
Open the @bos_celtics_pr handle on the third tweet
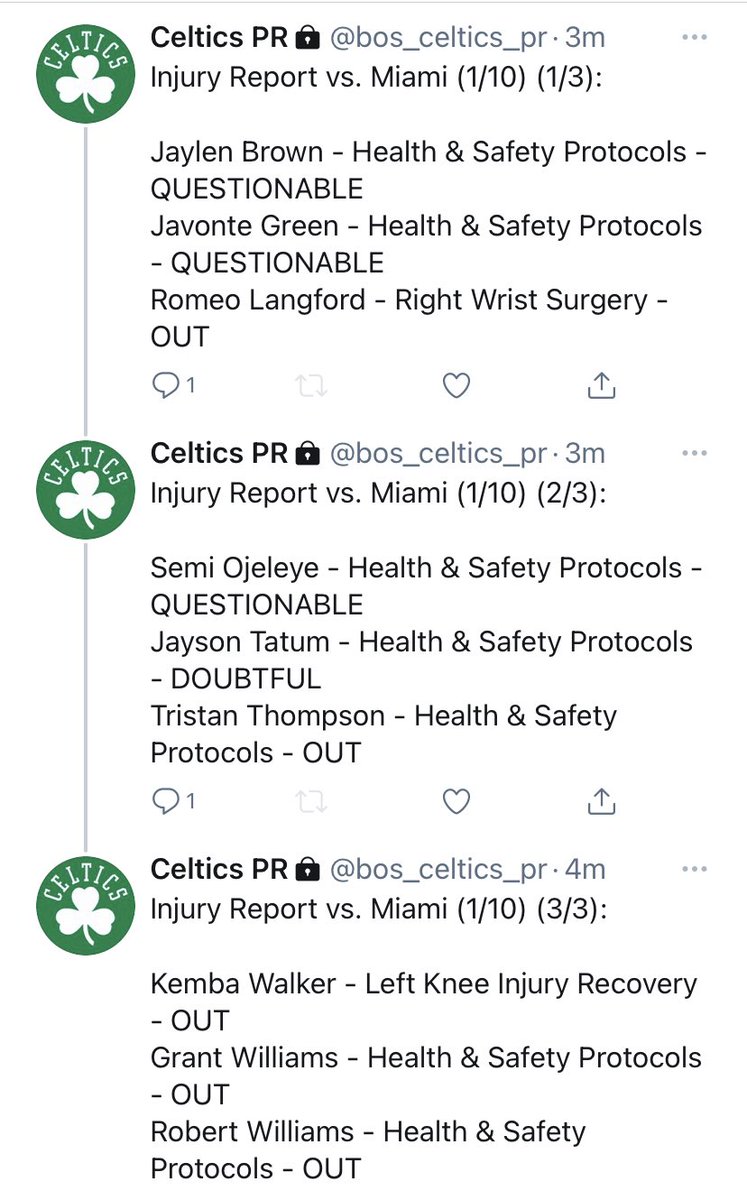click(439, 868)
